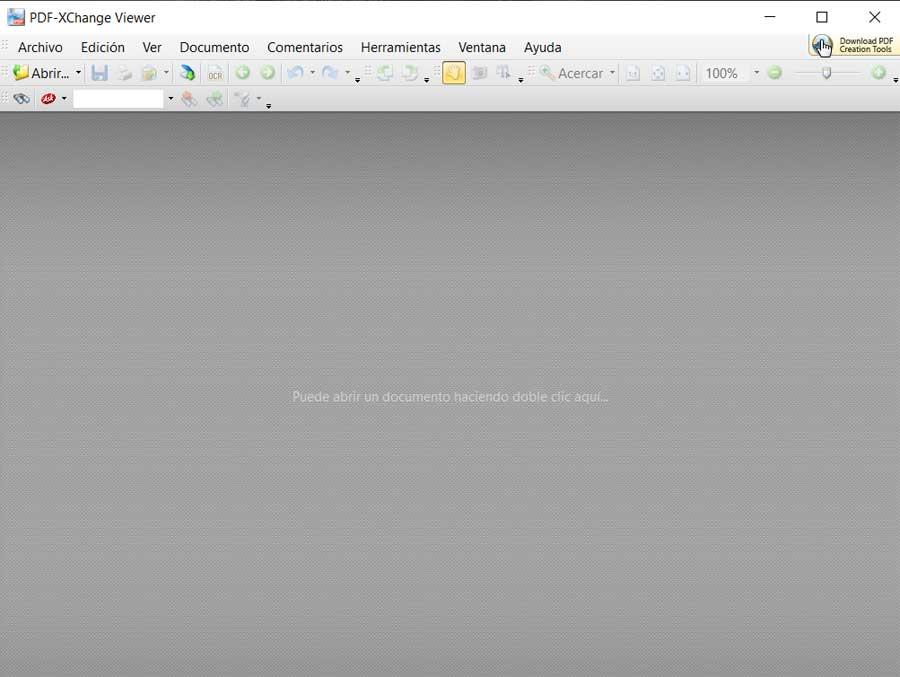
Task: Click the green zoom out minus button
Action: pos(774,73)
